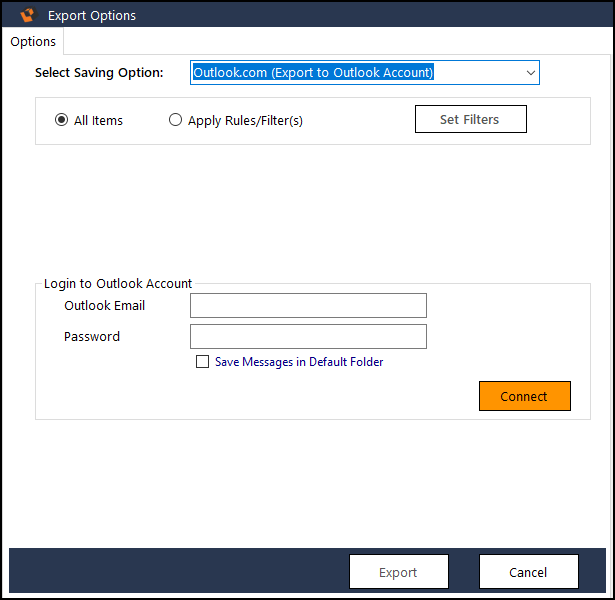Focus the Outlook Email input field
Screen dimensions: 615x600
point(308,305)
